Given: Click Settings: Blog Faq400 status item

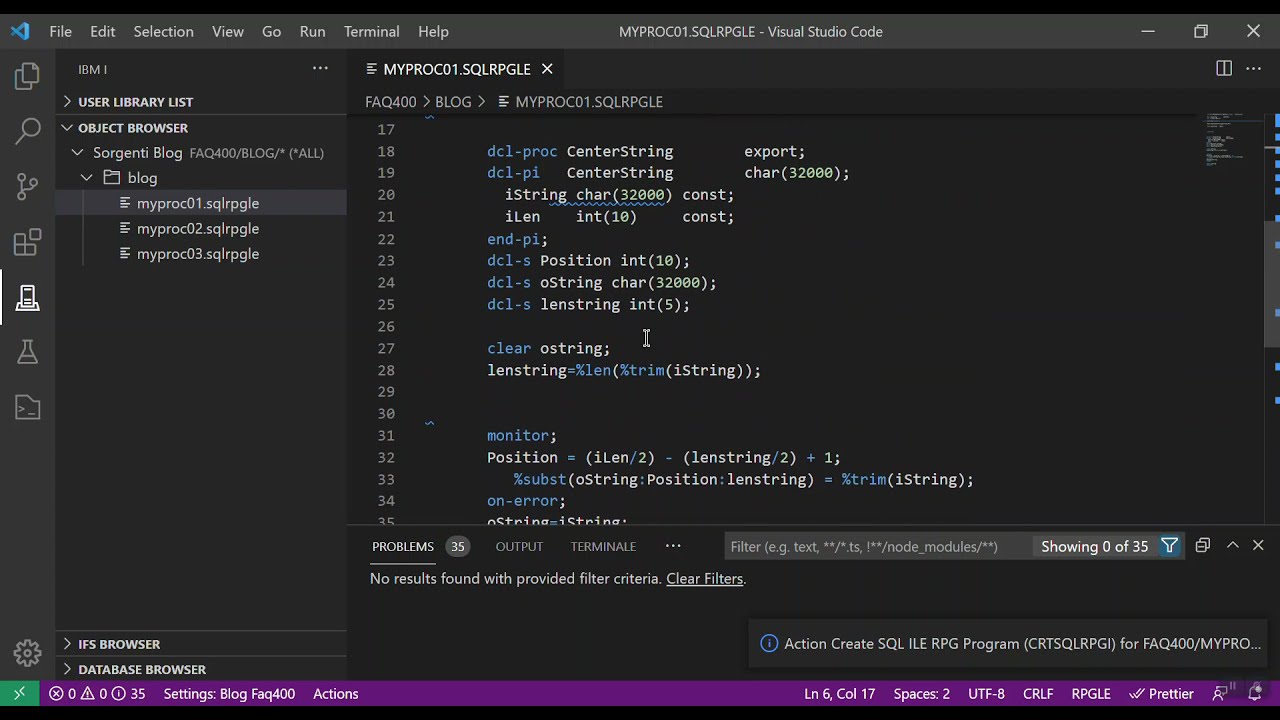Looking at the screenshot, I should [x=229, y=693].
